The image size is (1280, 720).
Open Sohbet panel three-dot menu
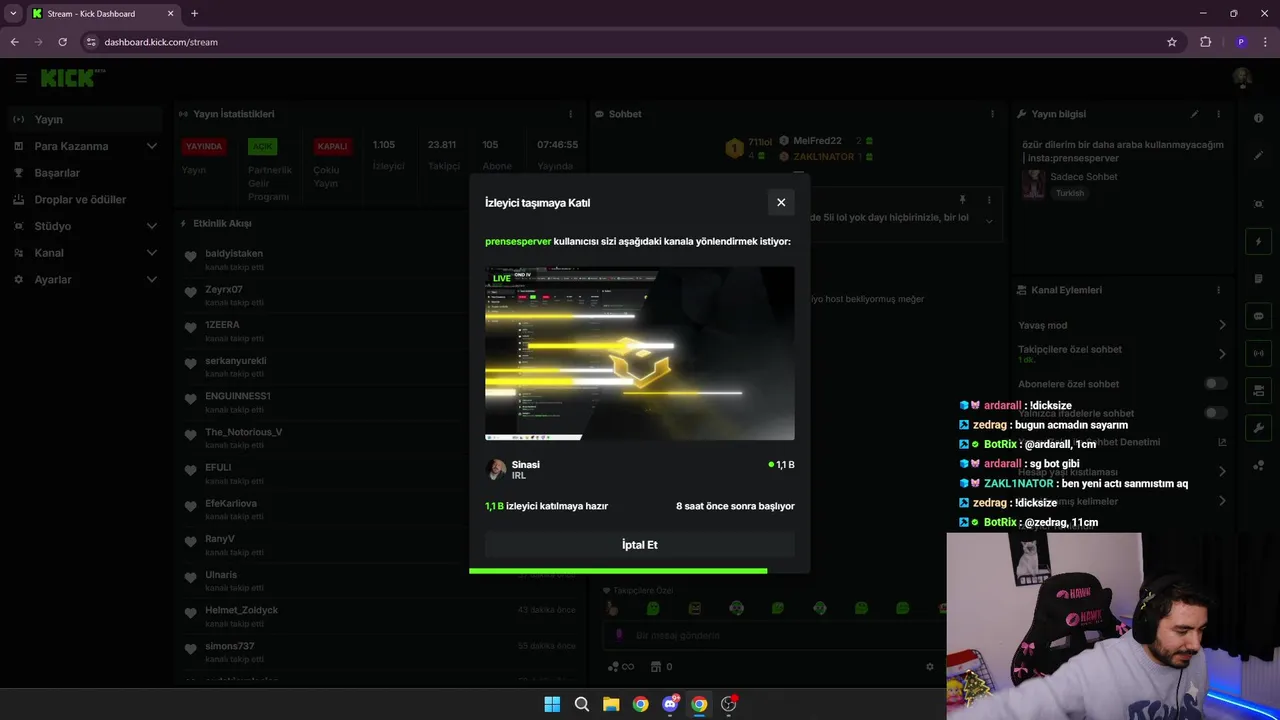tap(992, 114)
